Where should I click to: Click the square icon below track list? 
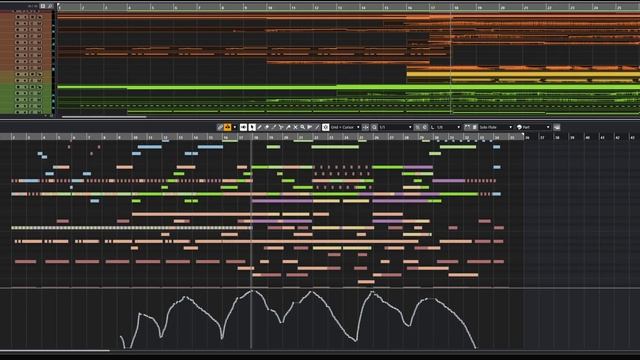pos(51,116)
